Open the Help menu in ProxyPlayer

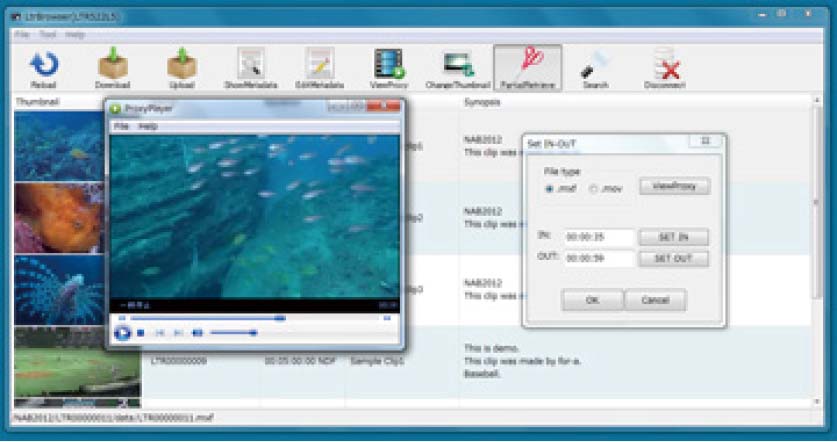[148, 127]
